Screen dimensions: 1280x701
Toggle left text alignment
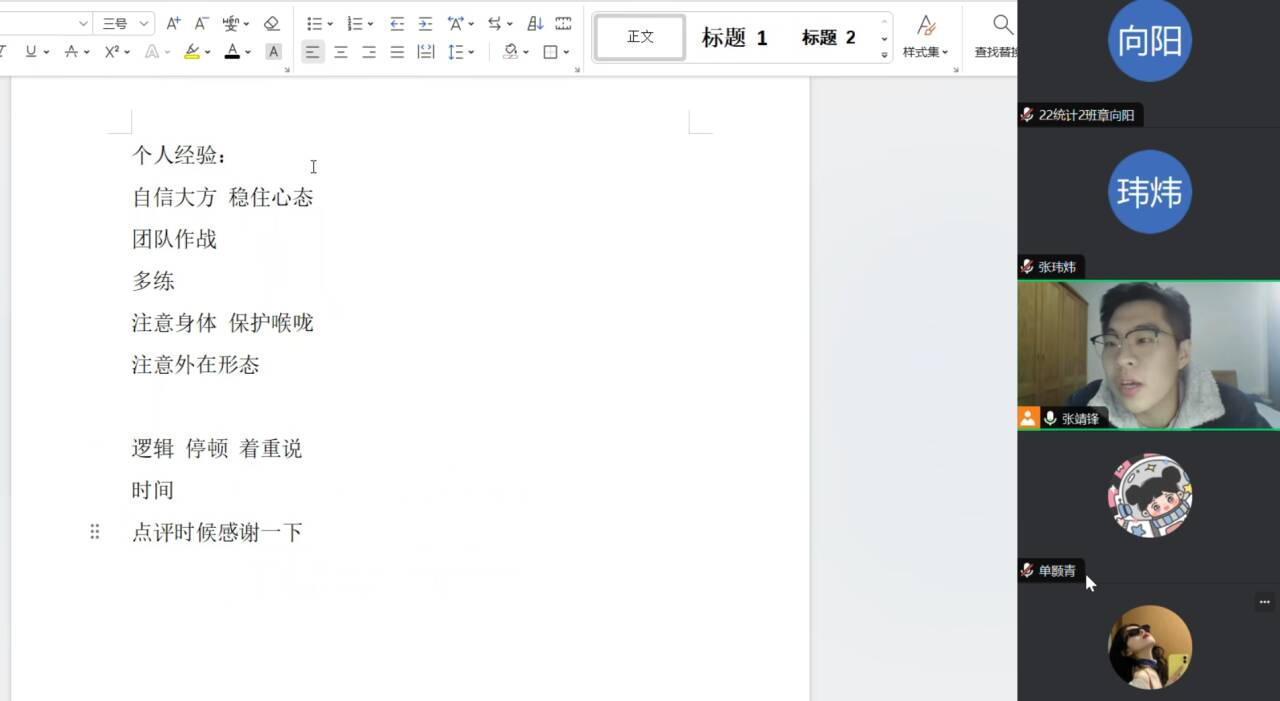[x=313, y=52]
